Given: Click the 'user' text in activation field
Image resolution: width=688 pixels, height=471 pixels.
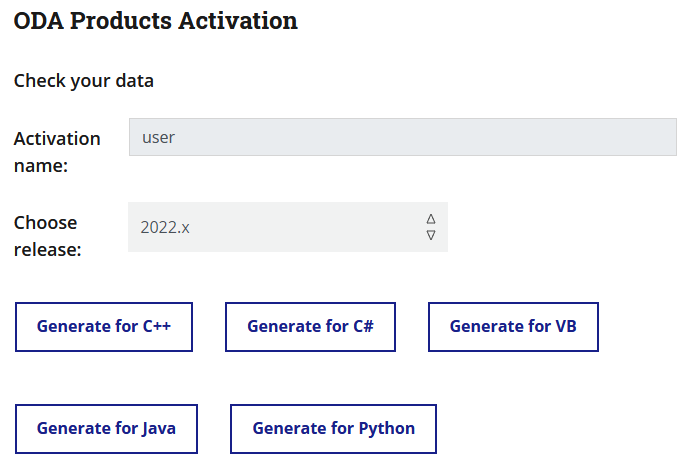Looking at the screenshot, I should [x=159, y=137].
